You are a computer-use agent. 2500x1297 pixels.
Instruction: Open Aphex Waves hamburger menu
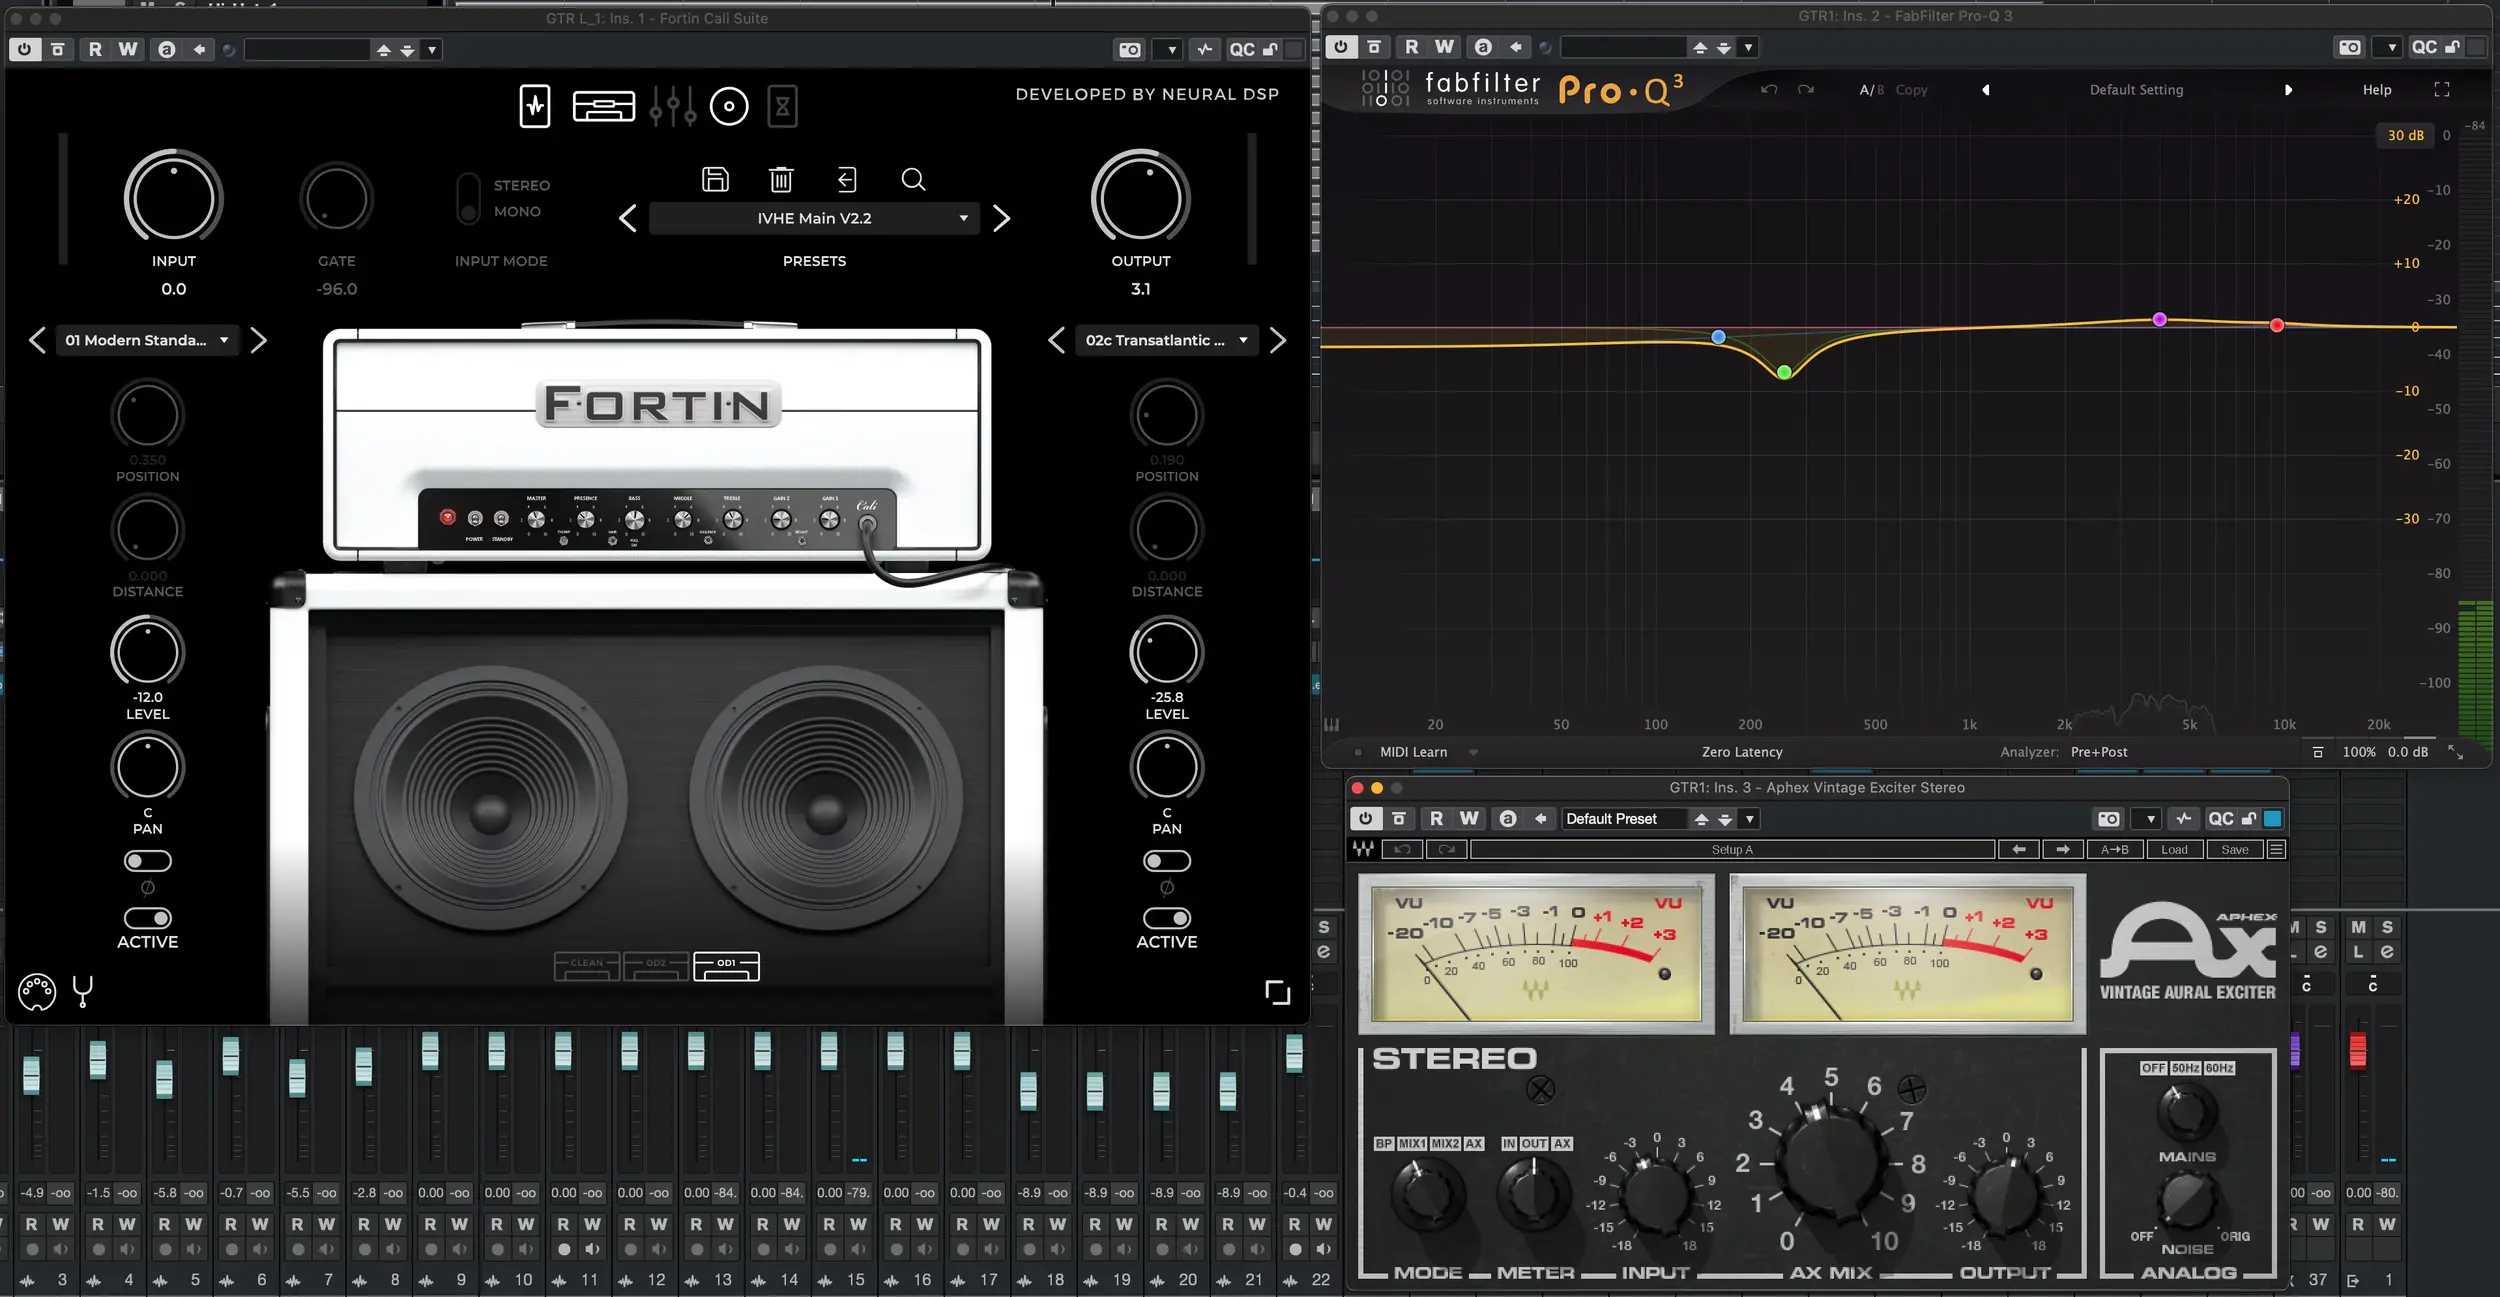coord(2276,849)
